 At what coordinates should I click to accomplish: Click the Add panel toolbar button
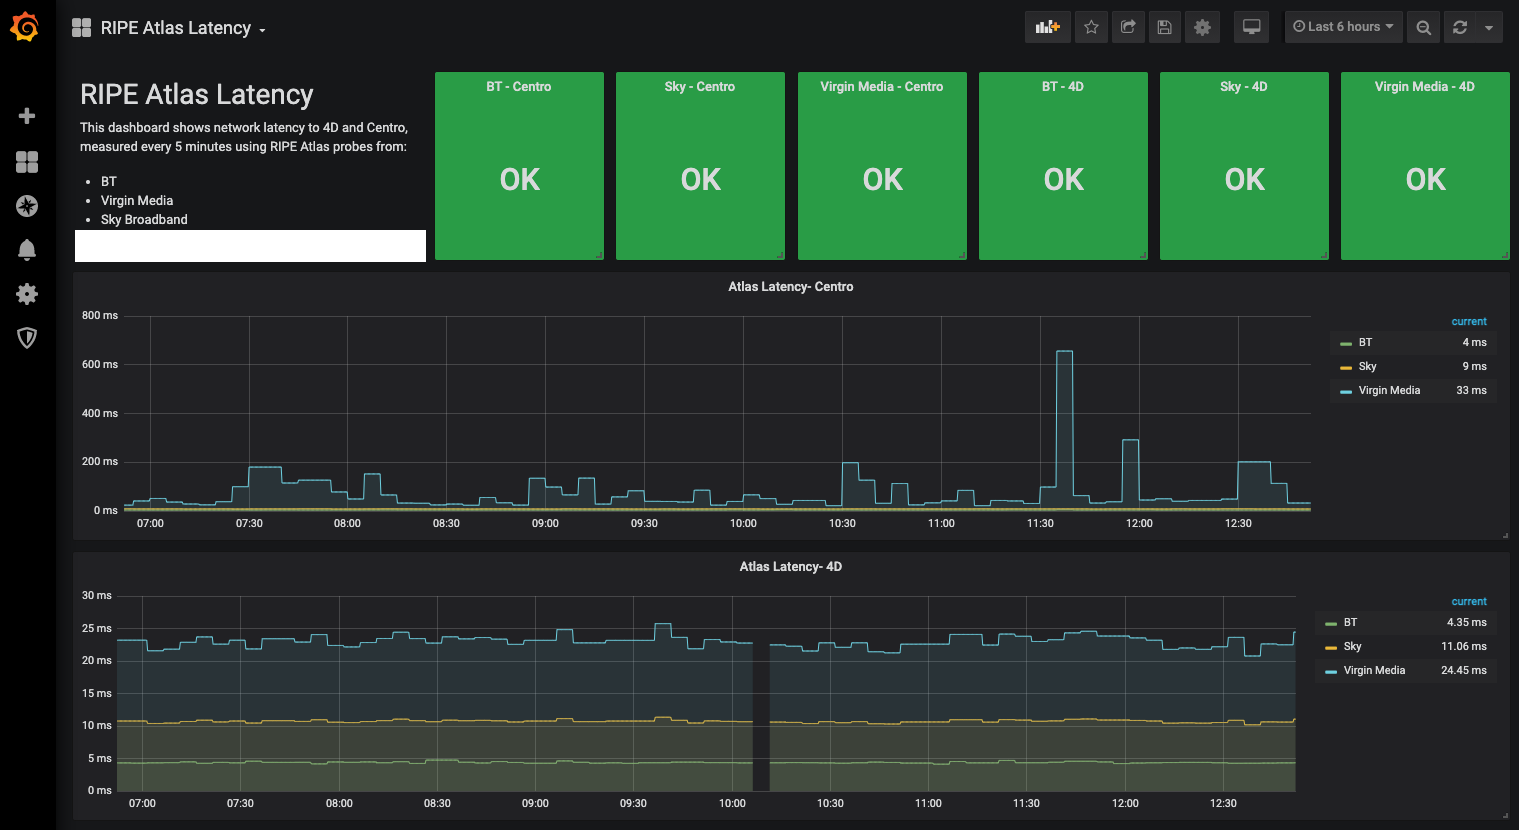[1047, 27]
